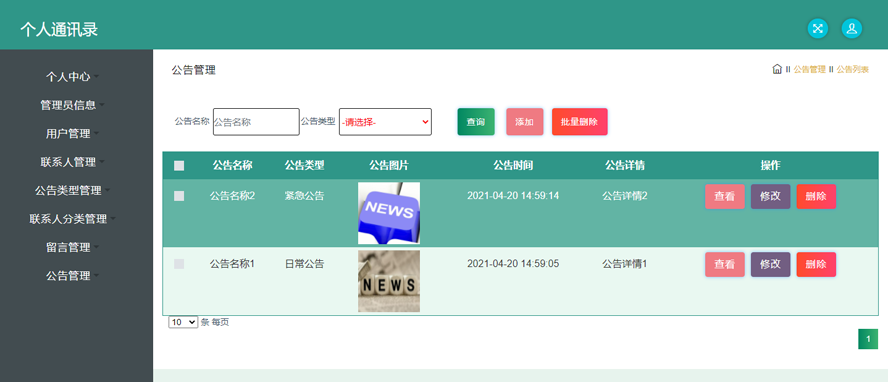
Task: Click the 公告名称1 cell
Action: click(233, 264)
